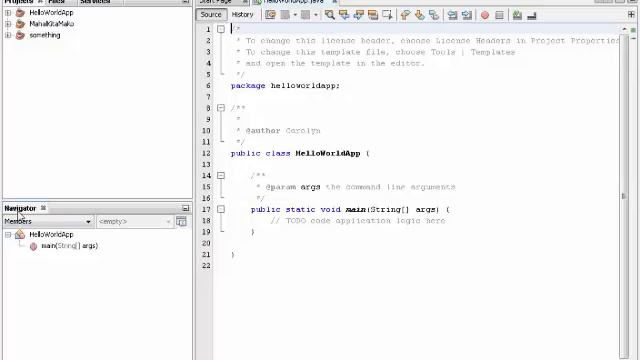640x360 pixels.
Task: Click the Back navigation toolbar icon
Action: click(285, 15)
